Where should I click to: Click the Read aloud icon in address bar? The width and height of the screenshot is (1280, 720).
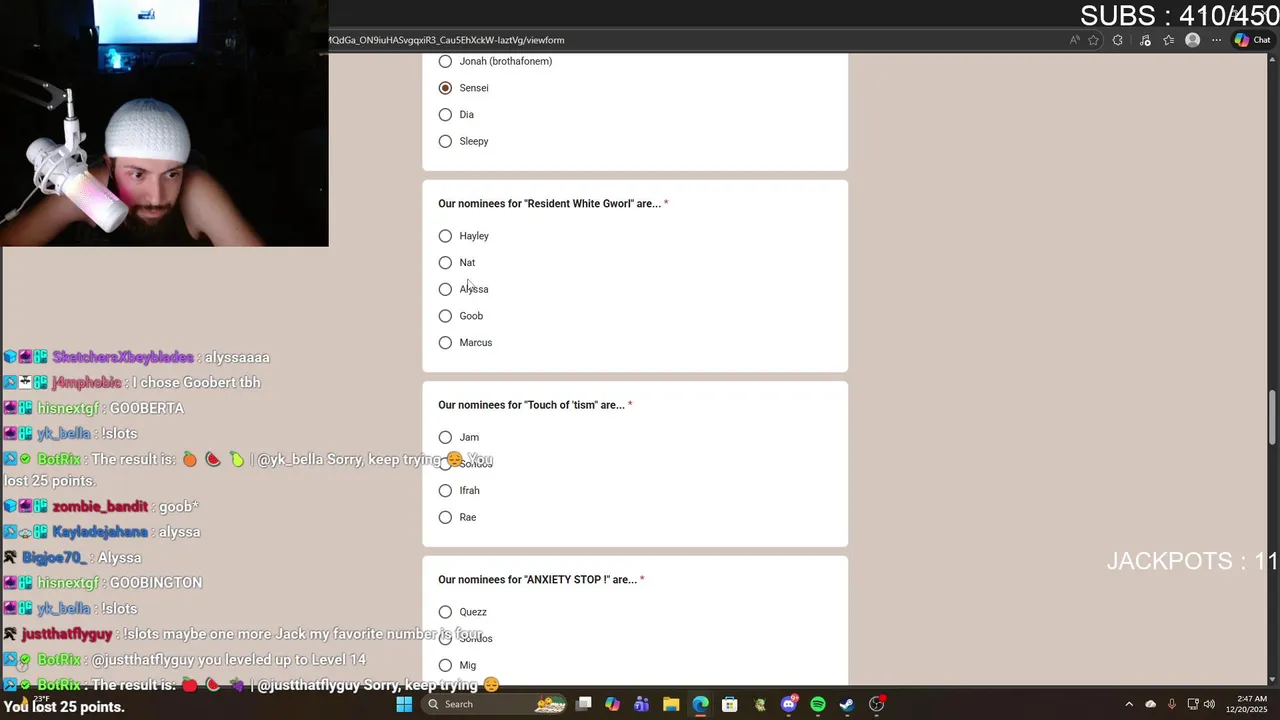click(x=1075, y=40)
